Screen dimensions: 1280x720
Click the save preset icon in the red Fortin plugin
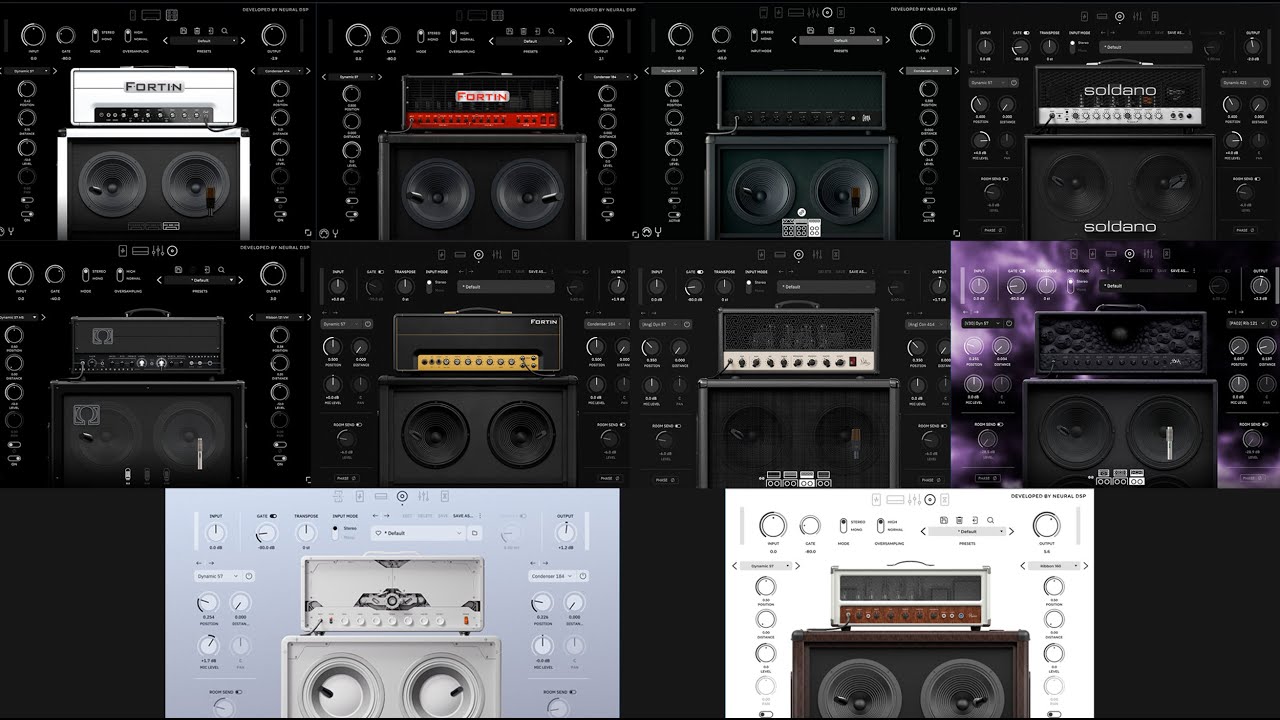tap(509, 31)
